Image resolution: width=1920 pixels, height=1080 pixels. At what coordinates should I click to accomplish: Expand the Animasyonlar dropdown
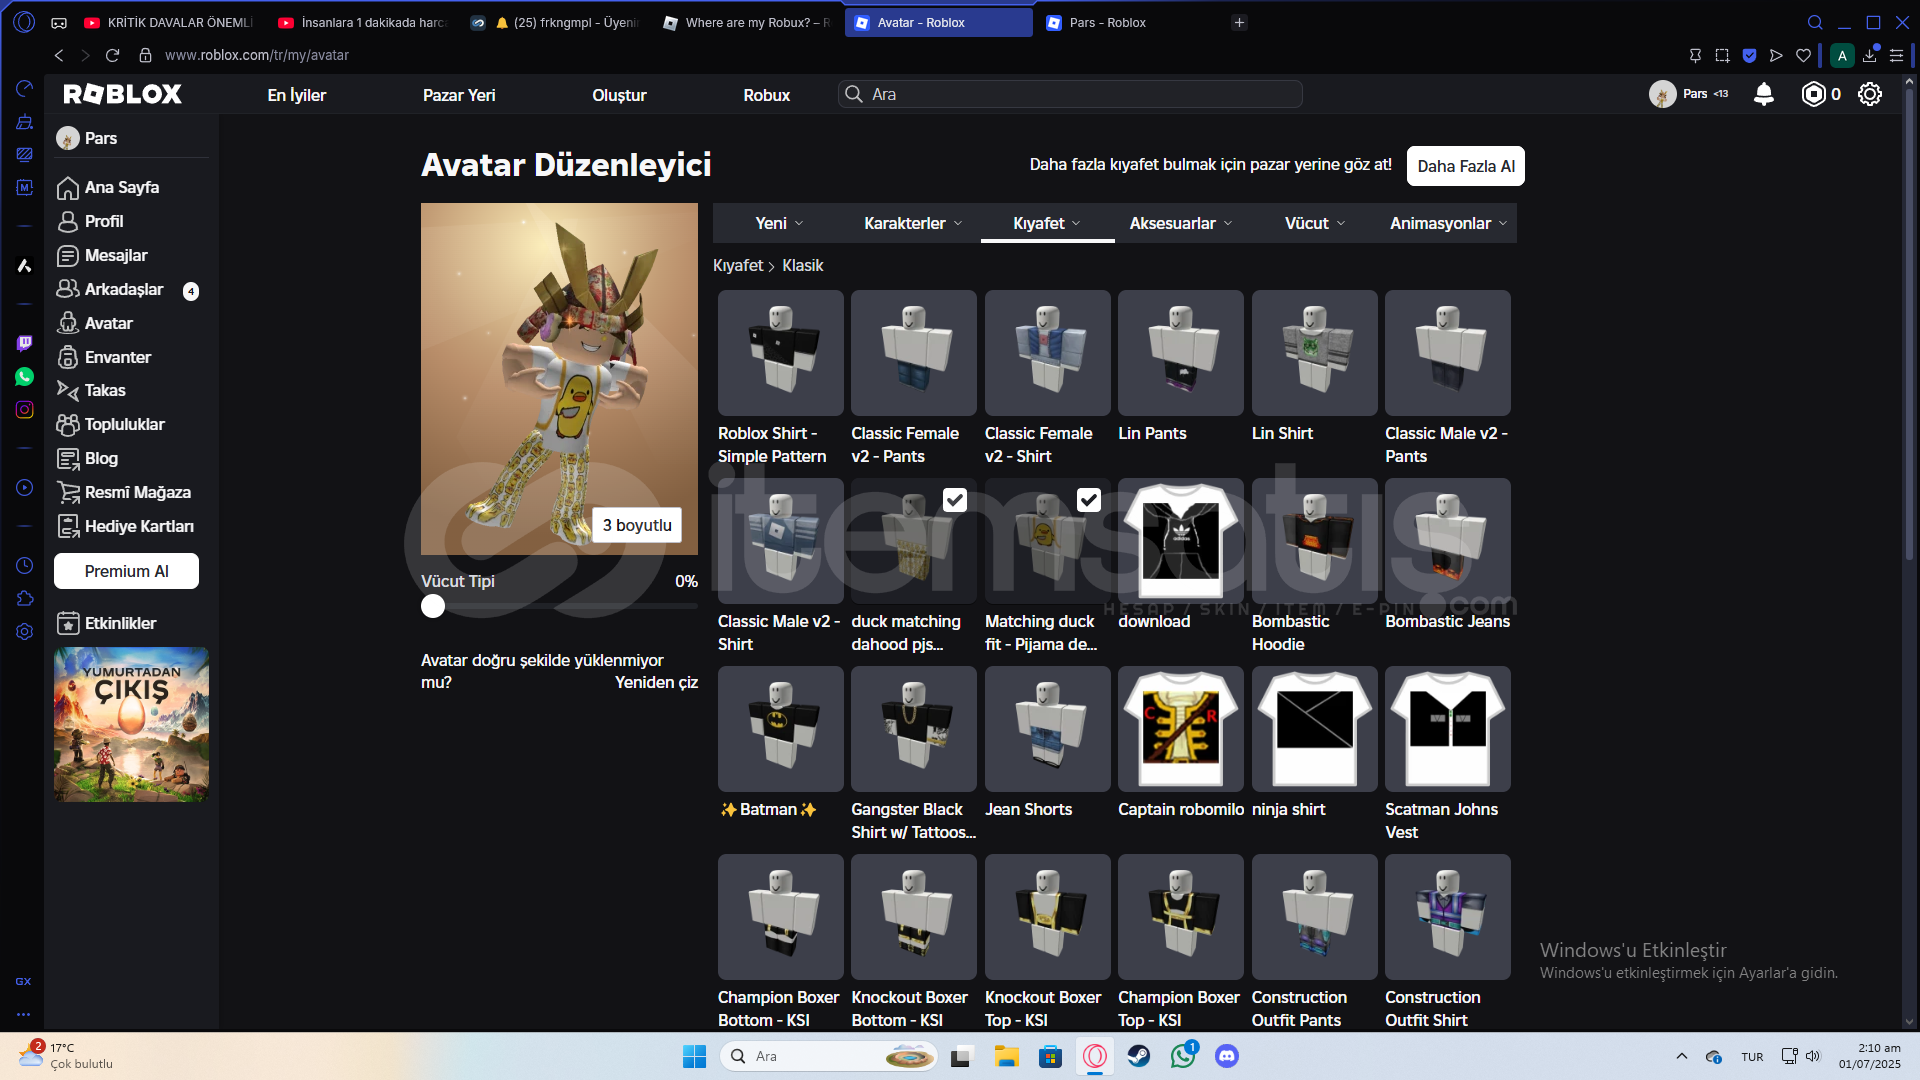pos(1448,223)
